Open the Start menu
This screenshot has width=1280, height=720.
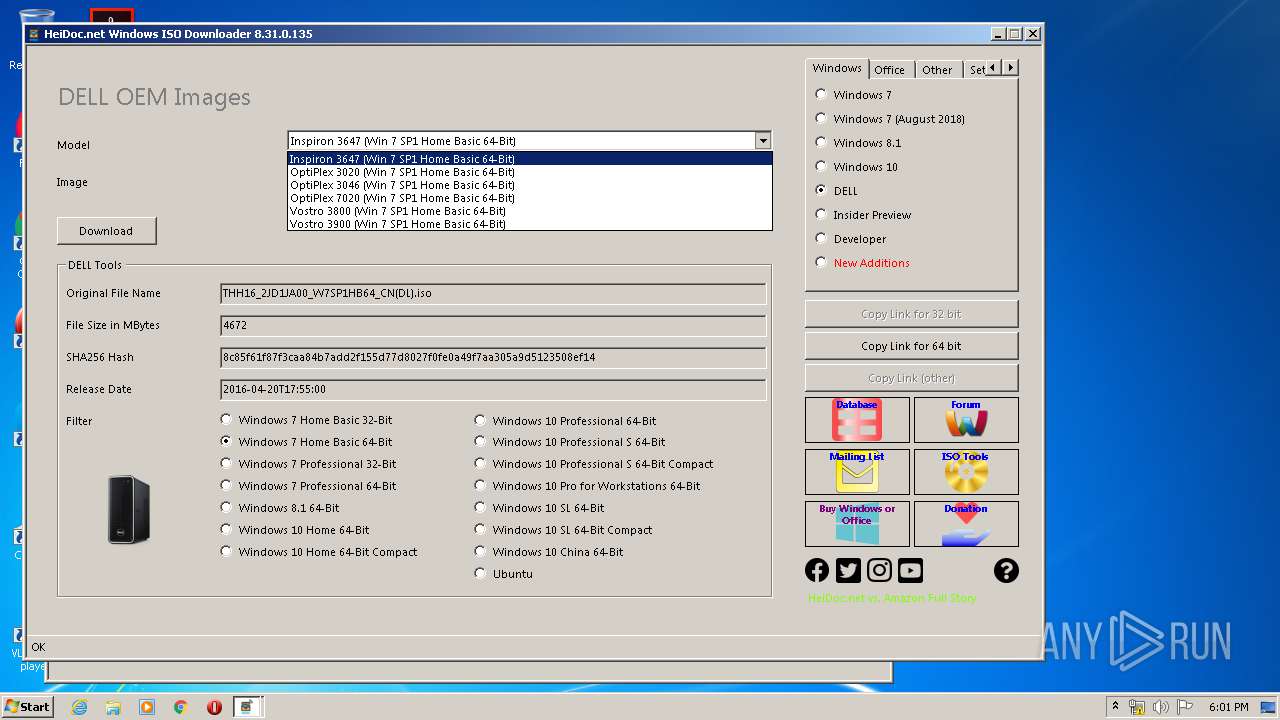(27, 707)
